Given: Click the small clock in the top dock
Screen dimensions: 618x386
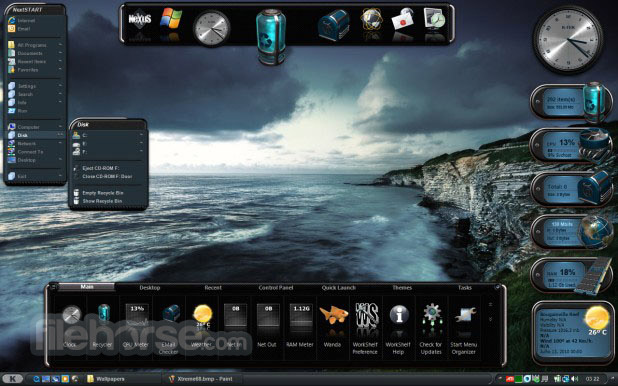Looking at the screenshot, I should [211, 28].
